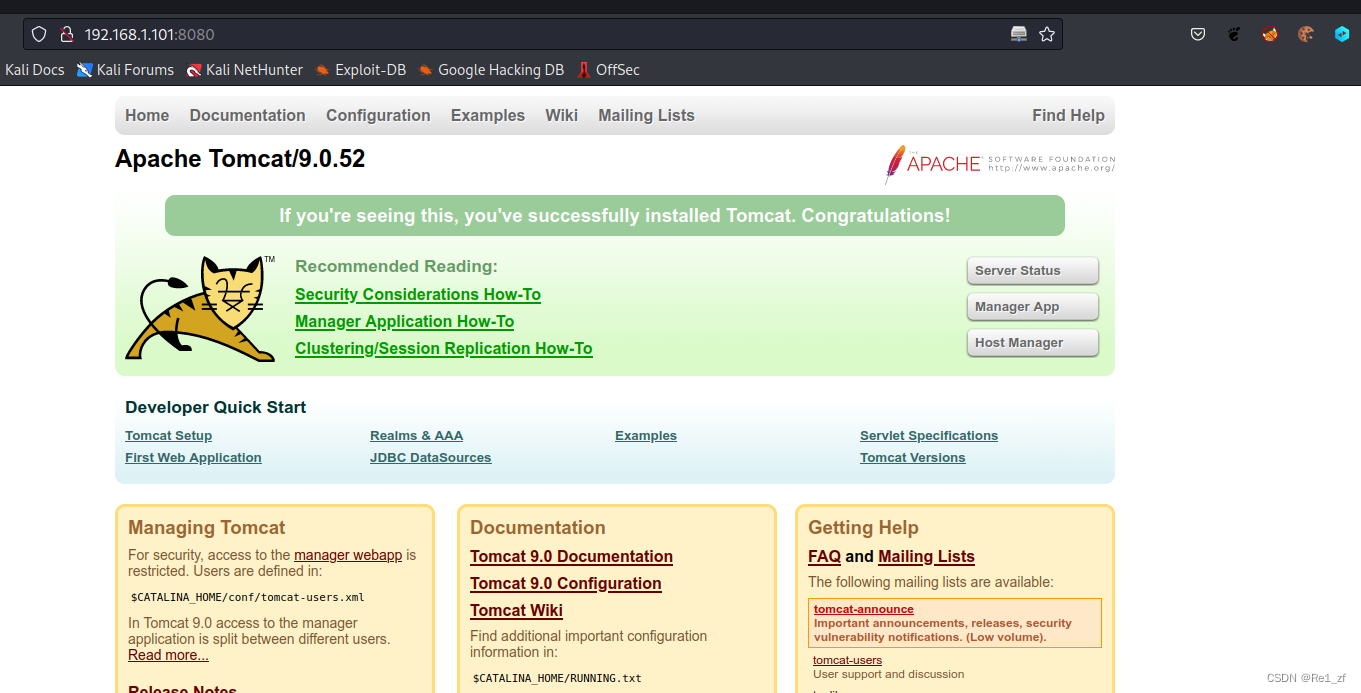The width and height of the screenshot is (1361, 693).
Task: Open the Google Hacking DB bookmark
Action: click(x=491, y=70)
